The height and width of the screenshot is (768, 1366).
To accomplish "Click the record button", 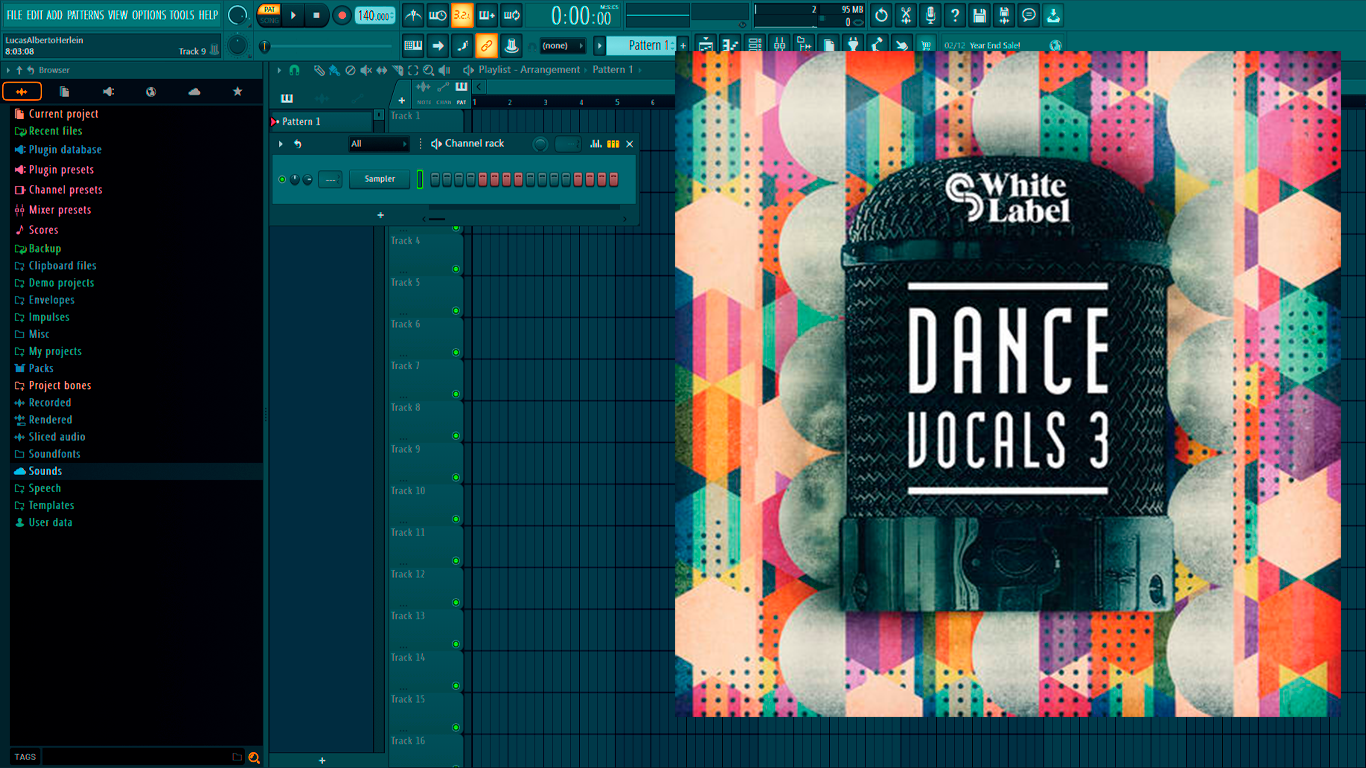I will 342,15.
